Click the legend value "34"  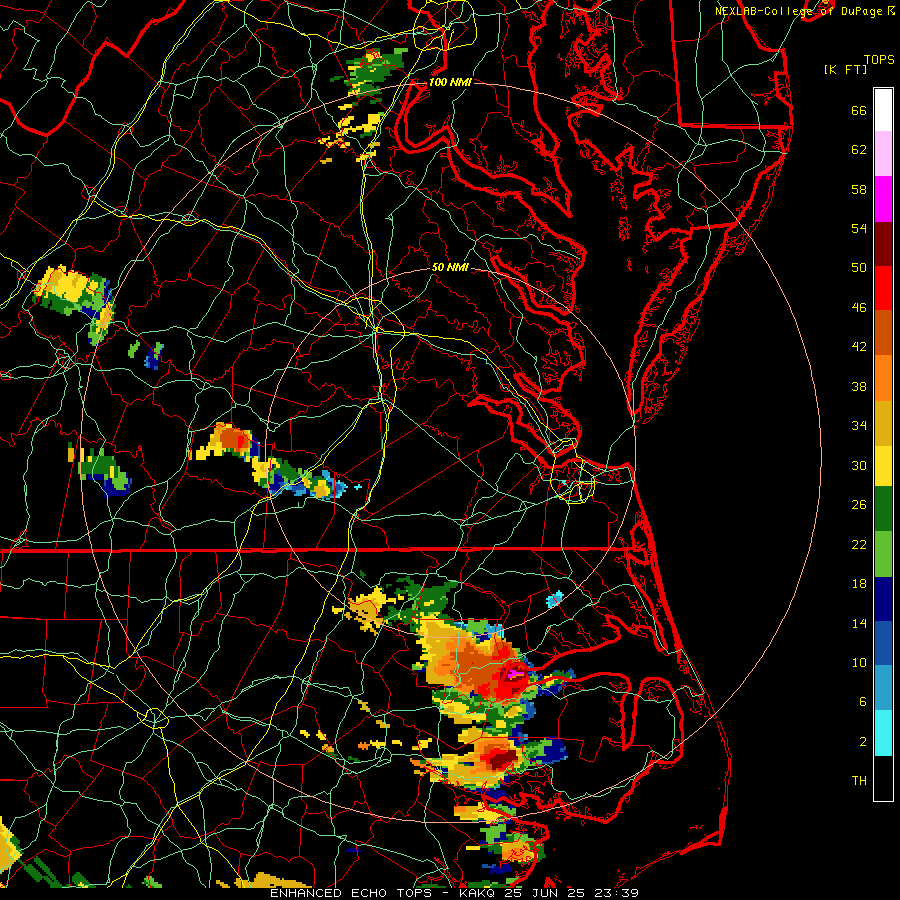[859, 425]
